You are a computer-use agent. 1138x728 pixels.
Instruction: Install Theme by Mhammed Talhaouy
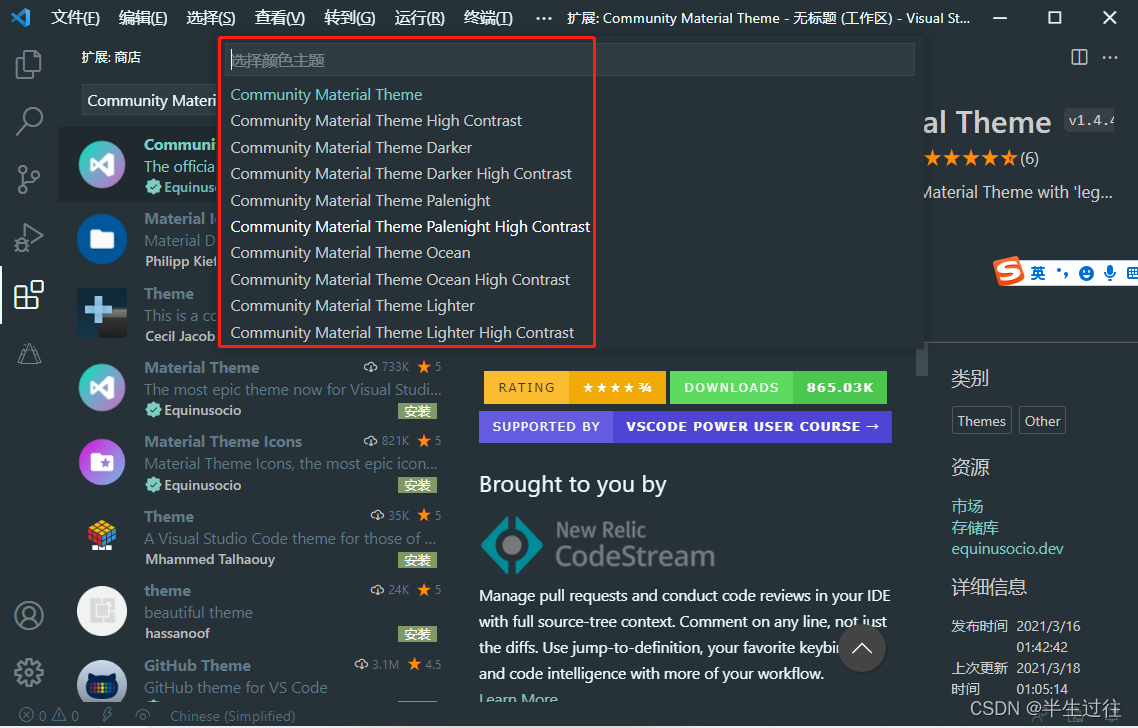coord(417,560)
